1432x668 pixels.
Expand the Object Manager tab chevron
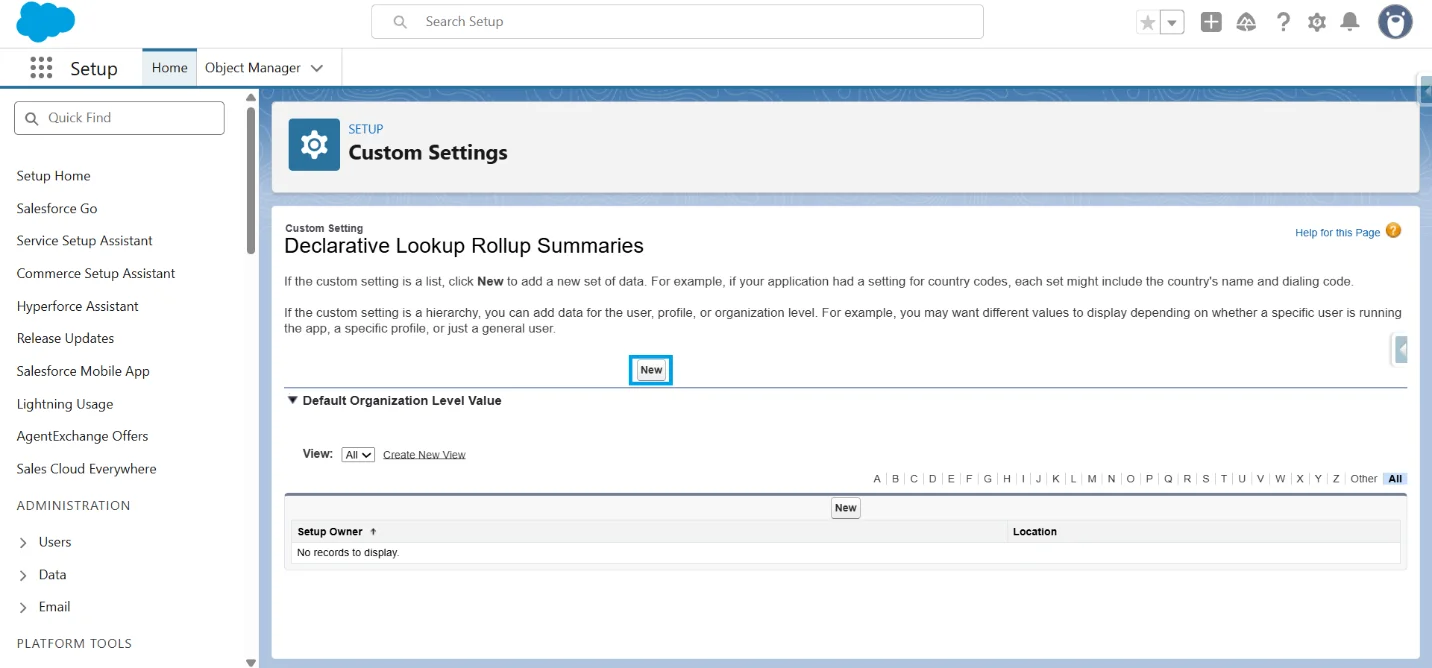pyautogui.click(x=317, y=68)
